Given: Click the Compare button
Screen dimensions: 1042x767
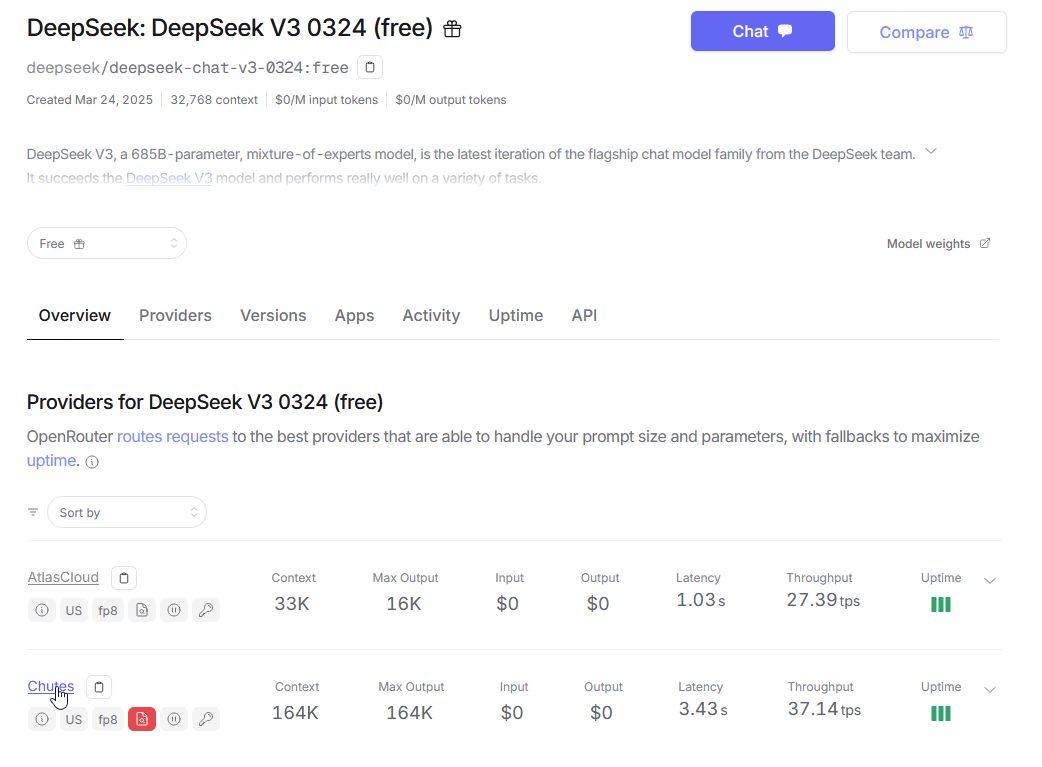Looking at the screenshot, I should 926,32.
